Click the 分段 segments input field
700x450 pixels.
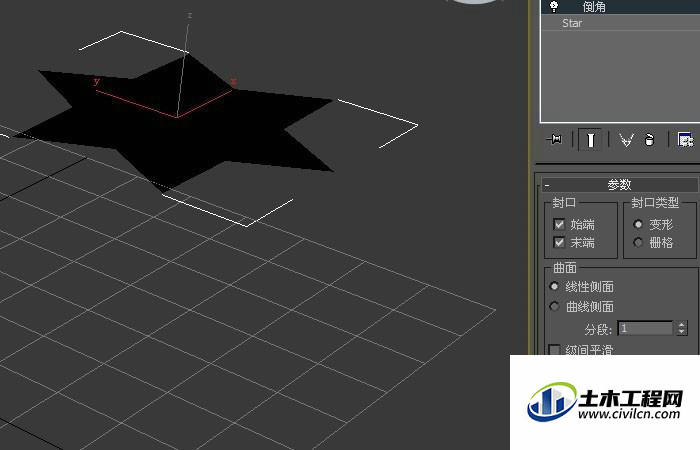(x=645, y=329)
